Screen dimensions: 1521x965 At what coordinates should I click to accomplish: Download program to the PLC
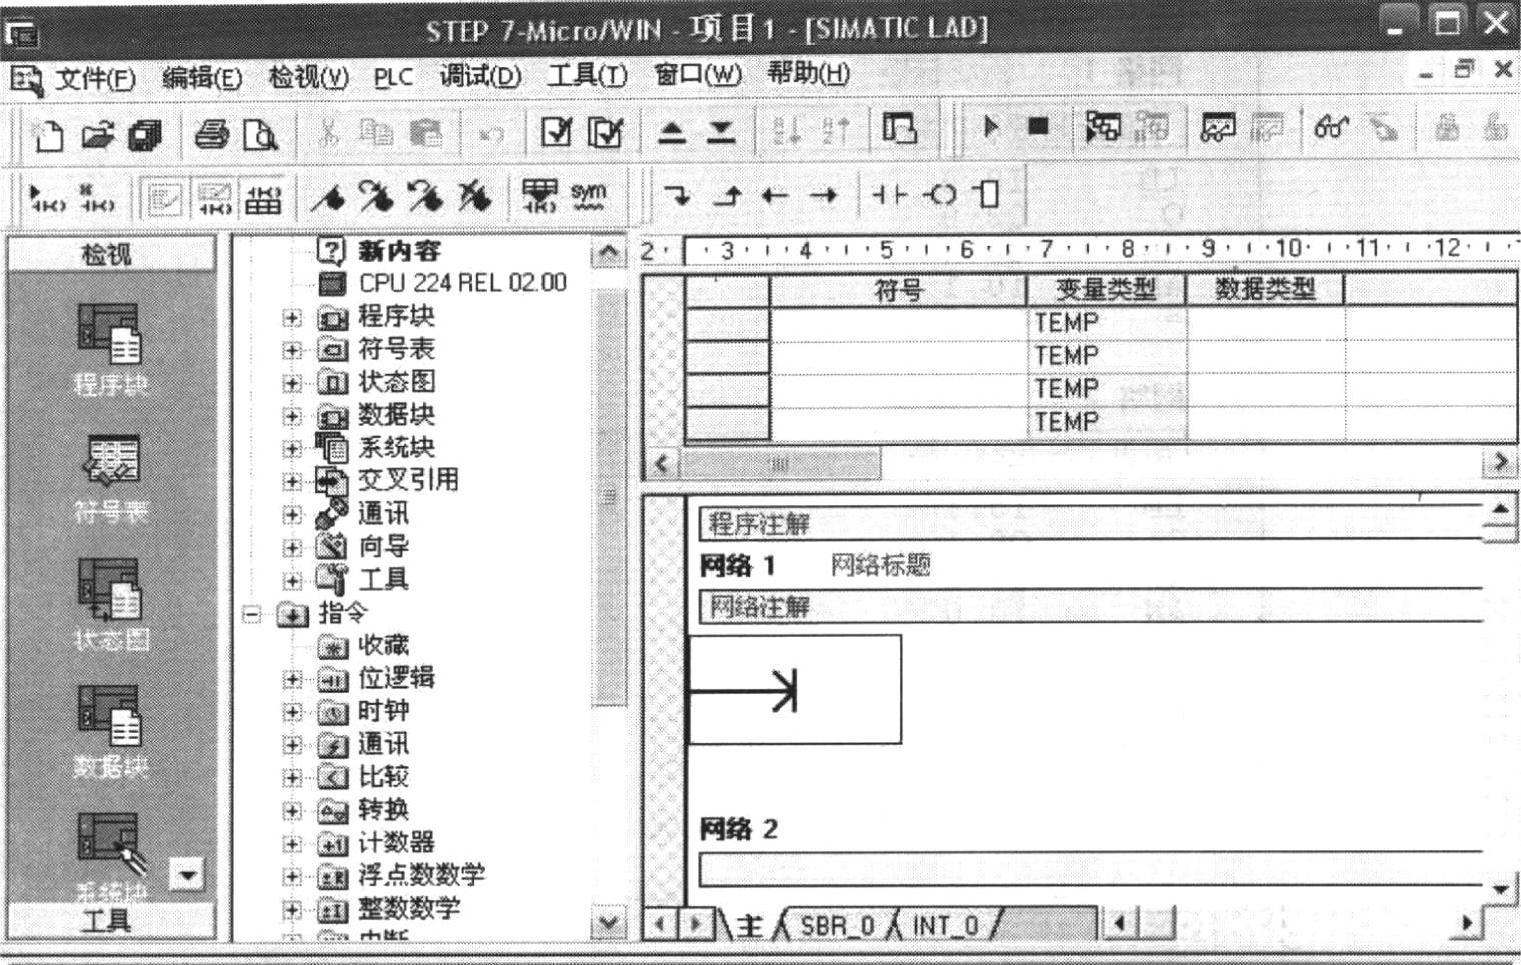coord(721,131)
